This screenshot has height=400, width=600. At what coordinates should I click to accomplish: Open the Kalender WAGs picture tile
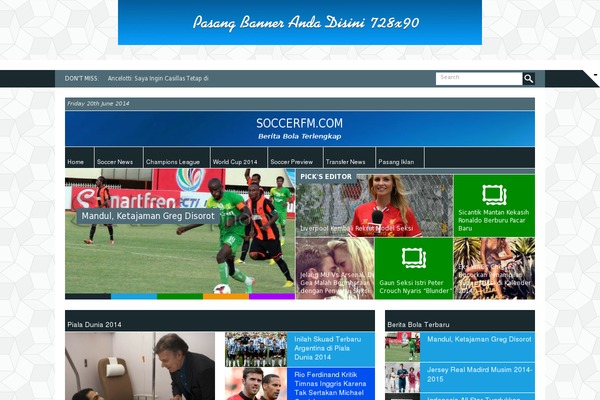[494, 268]
